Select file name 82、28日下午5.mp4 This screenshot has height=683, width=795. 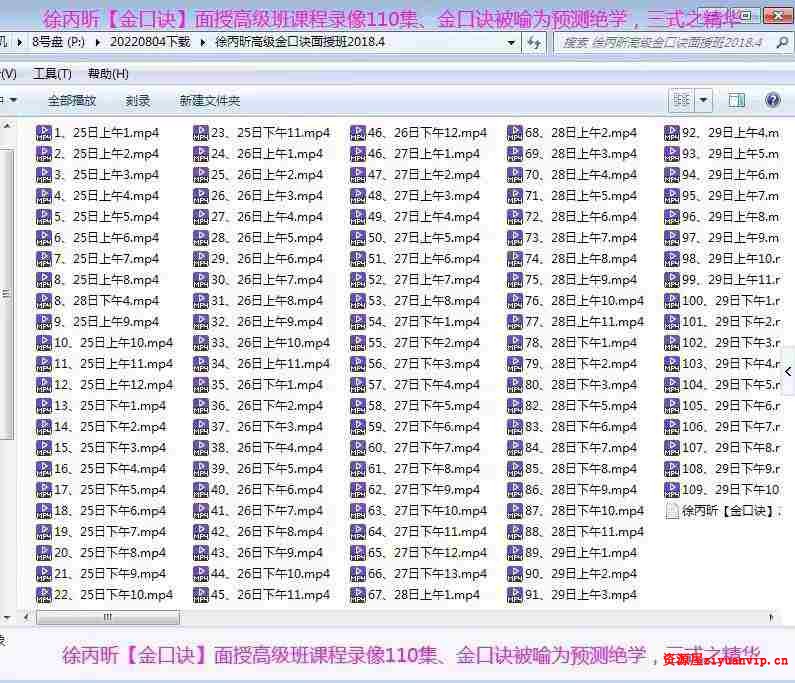[x=582, y=406]
